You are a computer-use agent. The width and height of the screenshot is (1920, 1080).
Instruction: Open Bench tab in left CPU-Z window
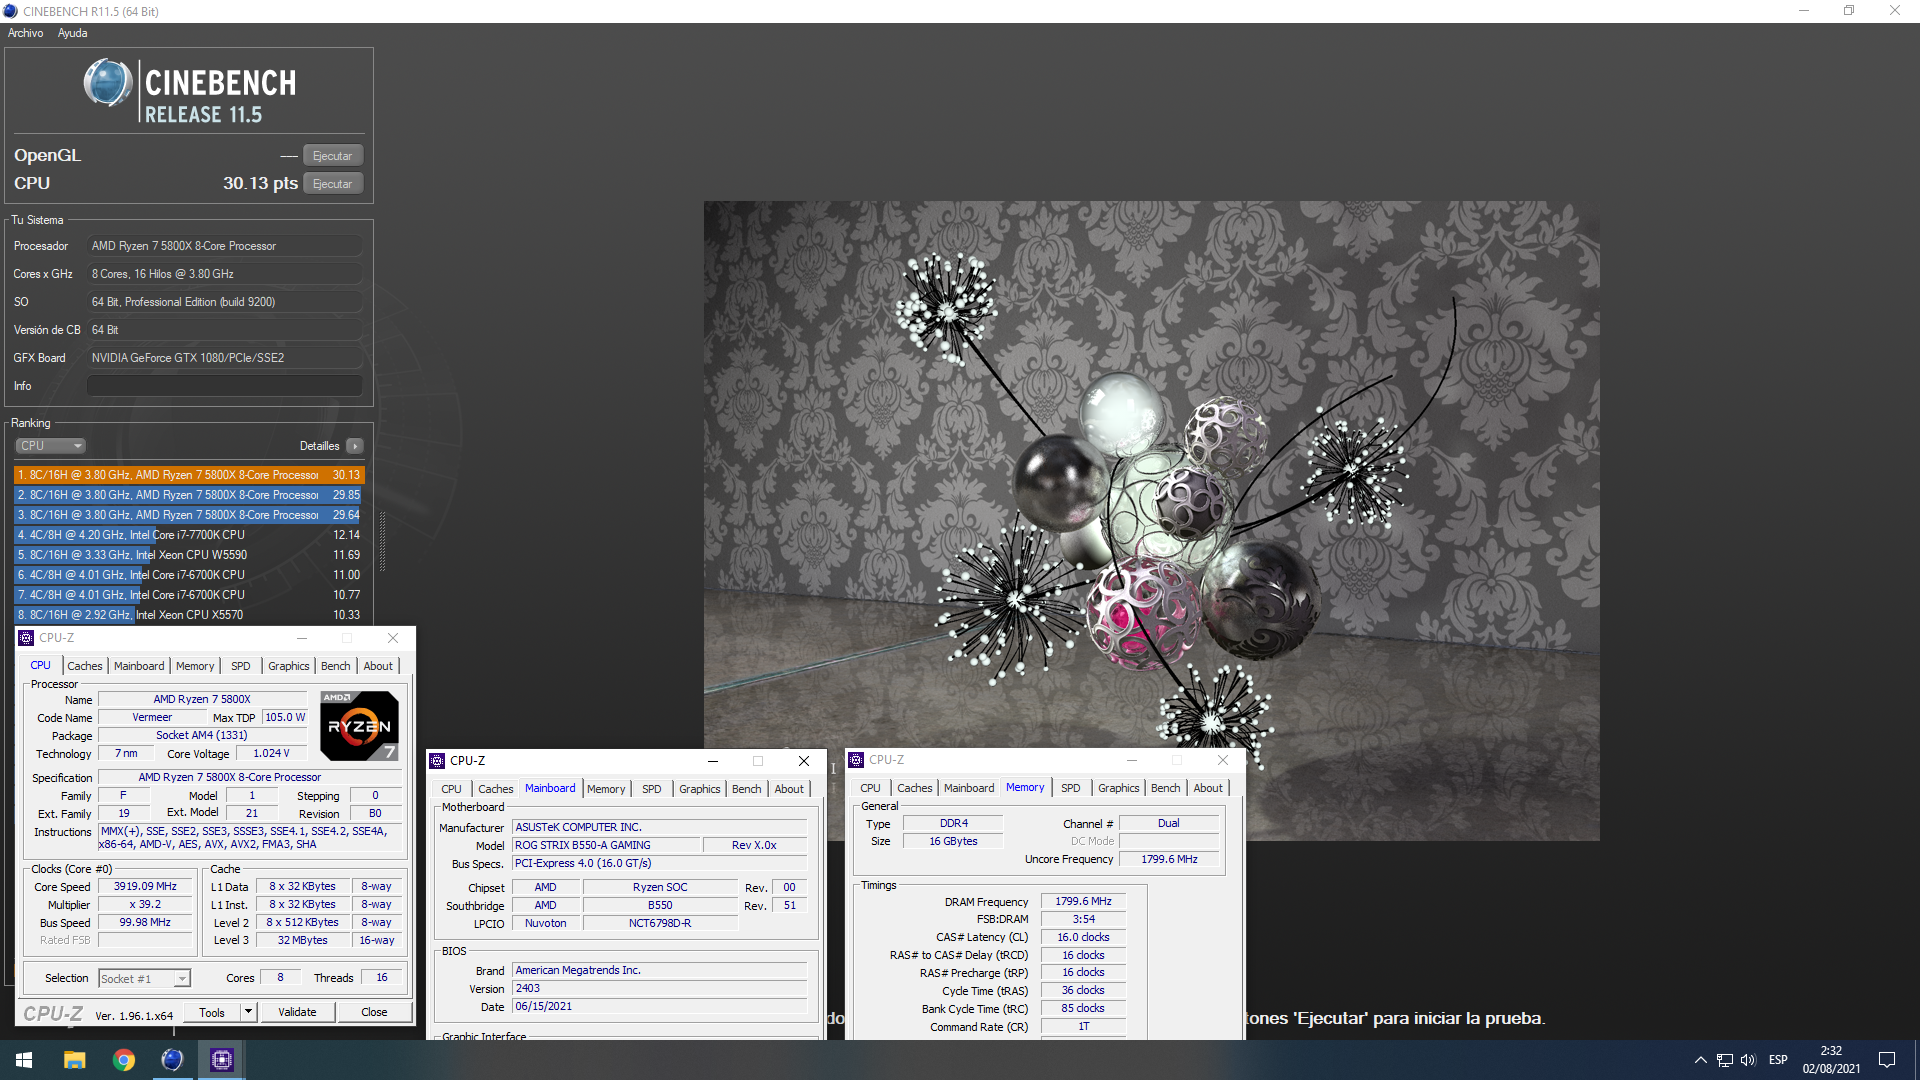(336, 666)
